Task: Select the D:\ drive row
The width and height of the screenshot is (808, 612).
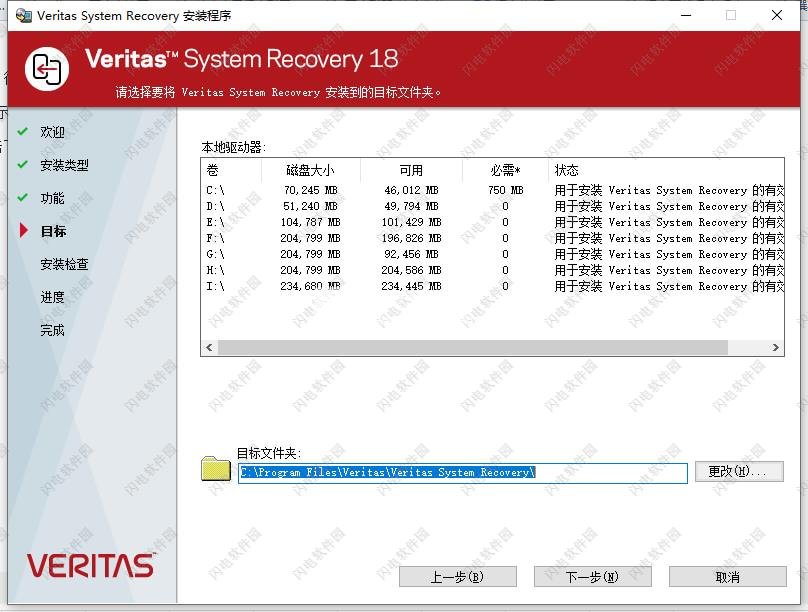Action: [x=493, y=206]
